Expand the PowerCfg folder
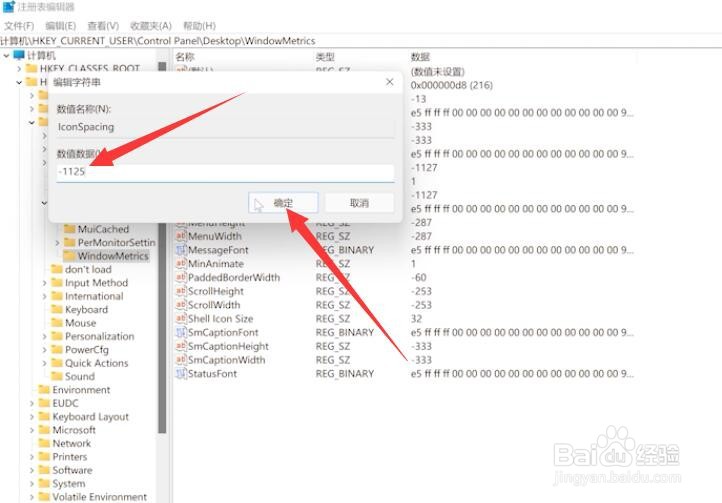 pos(45,350)
